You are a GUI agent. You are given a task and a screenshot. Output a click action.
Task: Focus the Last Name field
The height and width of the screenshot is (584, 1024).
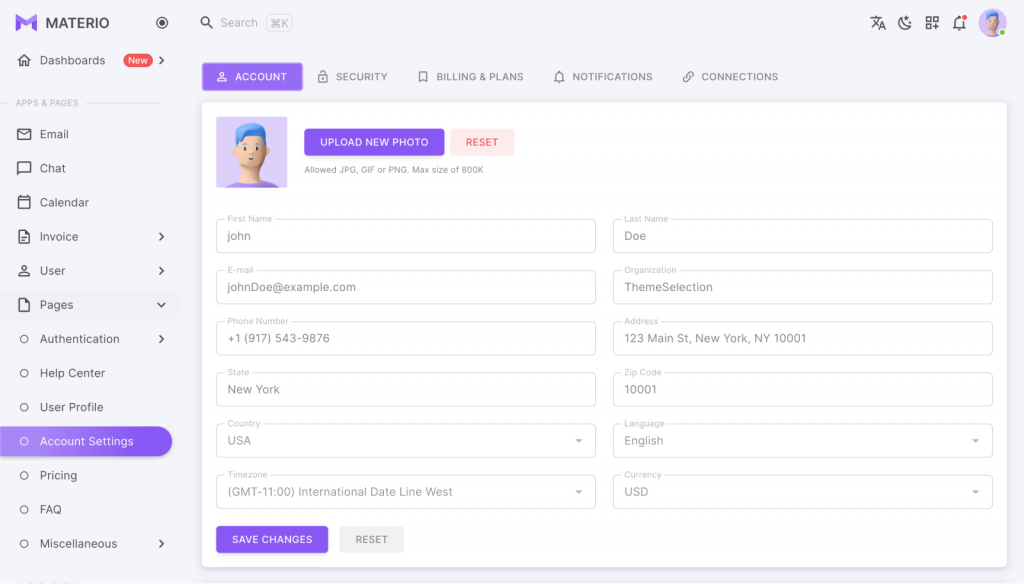(803, 236)
